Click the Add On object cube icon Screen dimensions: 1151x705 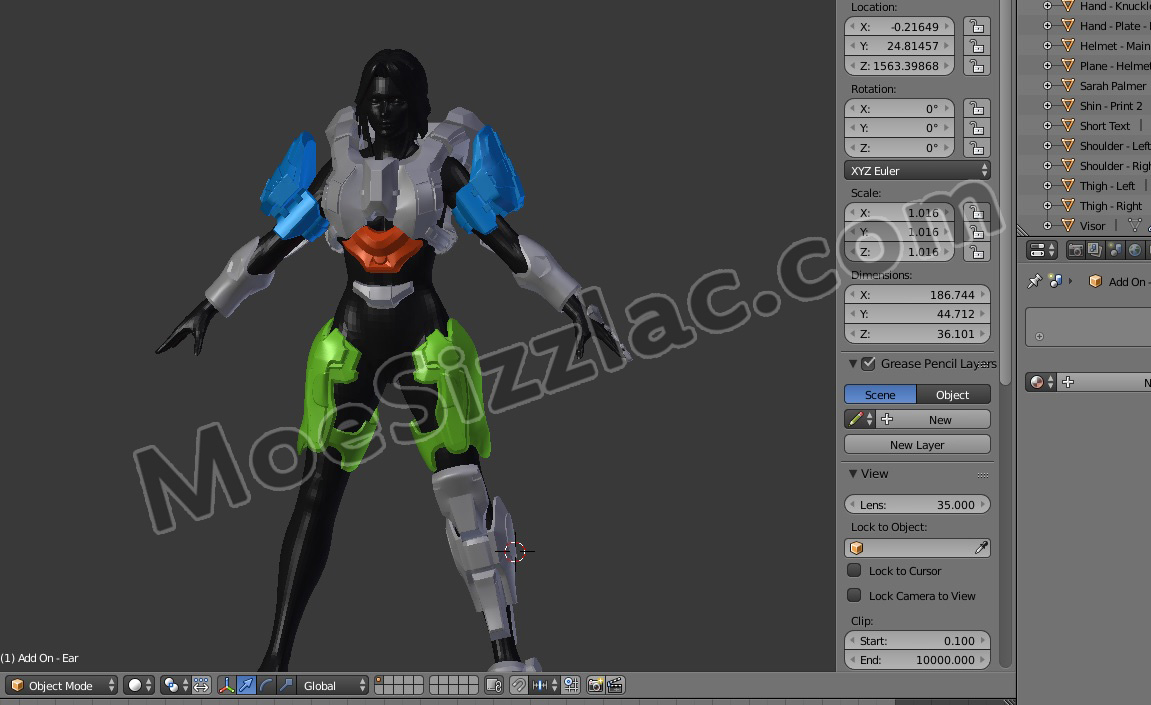pos(1095,281)
